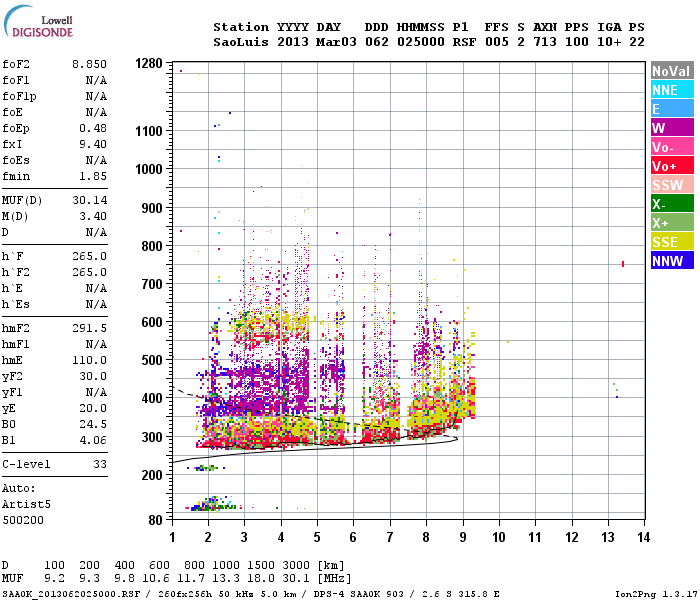Click the Mar03 date in header
Viewport: 700px width, 600px height.
pyautogui.click(x=336, y=42)
